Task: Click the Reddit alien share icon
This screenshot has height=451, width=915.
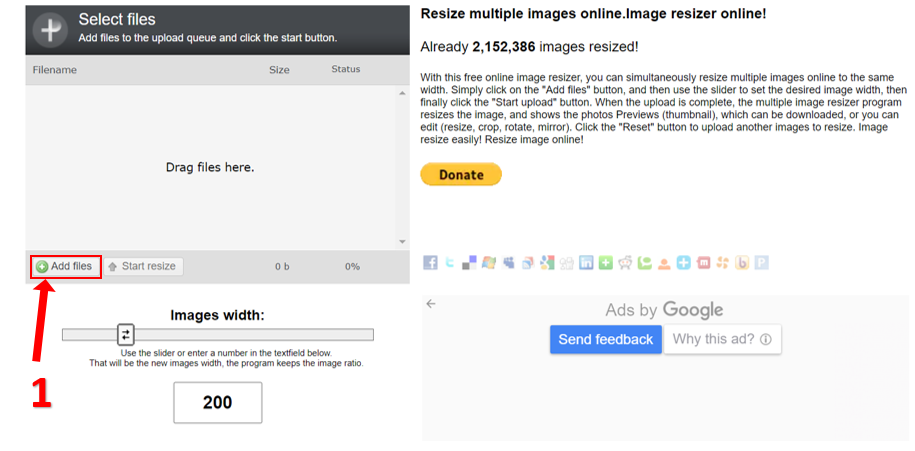Action: click(625, 263)
